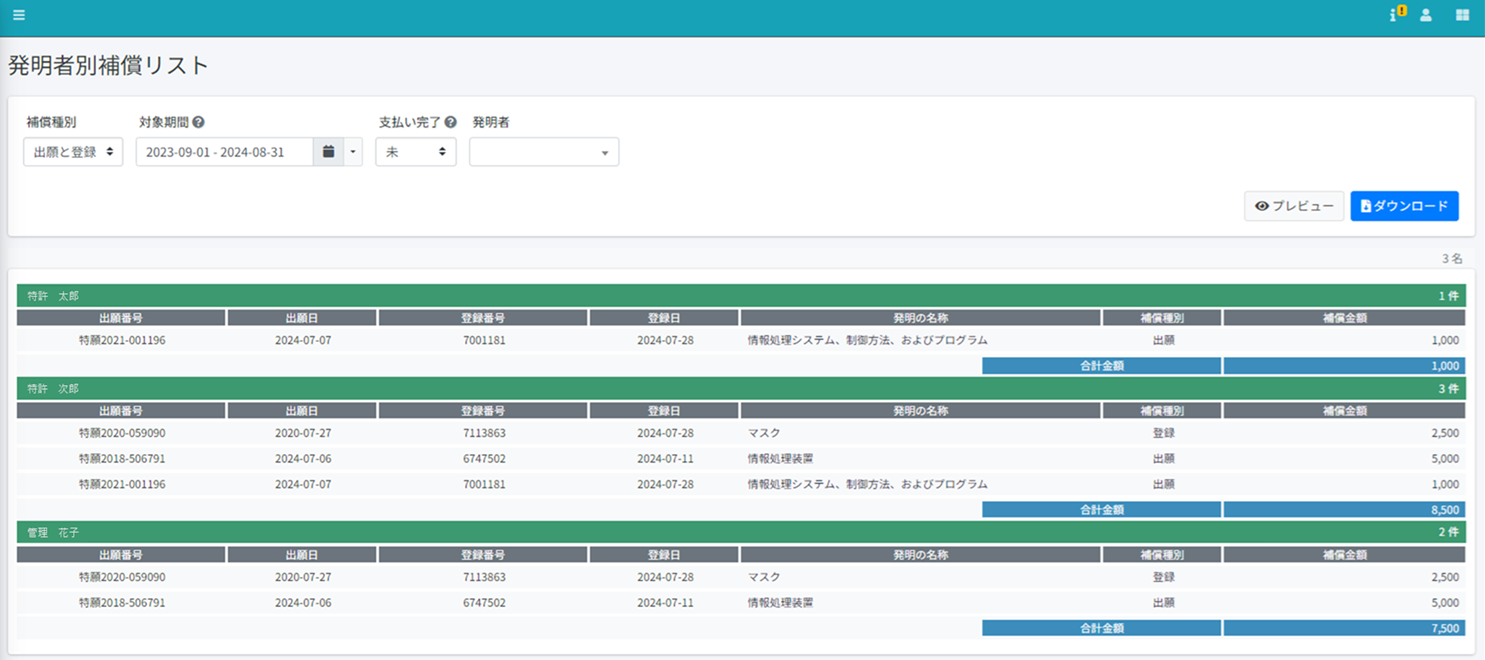Viewport: 1485px width, 660px height.
Task: Click the 対象期間 date range field
Action: click(225, 152)
